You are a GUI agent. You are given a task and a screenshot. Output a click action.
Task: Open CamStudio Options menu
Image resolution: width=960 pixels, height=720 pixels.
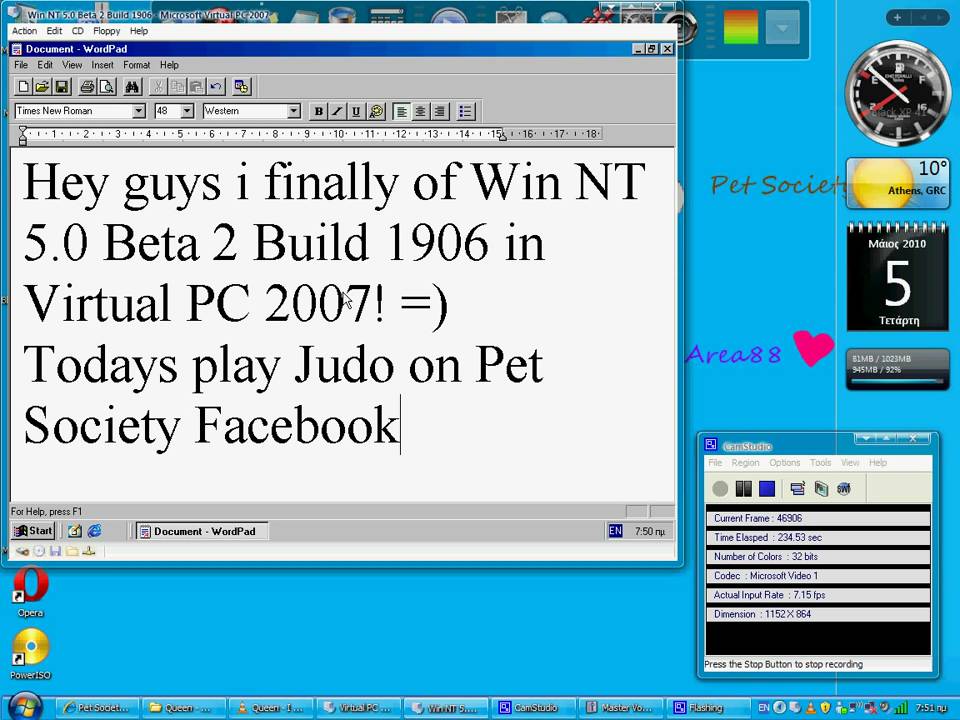(785, 463)
